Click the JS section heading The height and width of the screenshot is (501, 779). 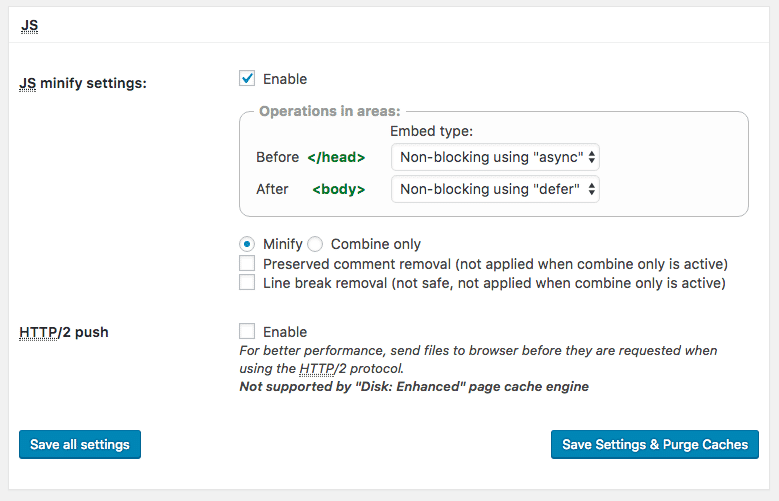(30, 26)
